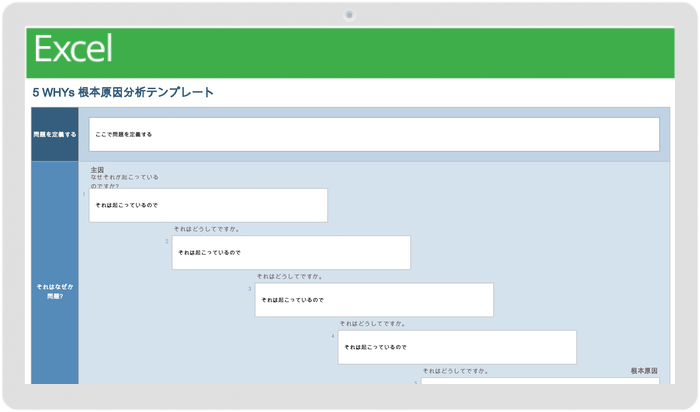Click the '根本原因' label
Viewport: 700px width, 412px height.
(644, 371)
